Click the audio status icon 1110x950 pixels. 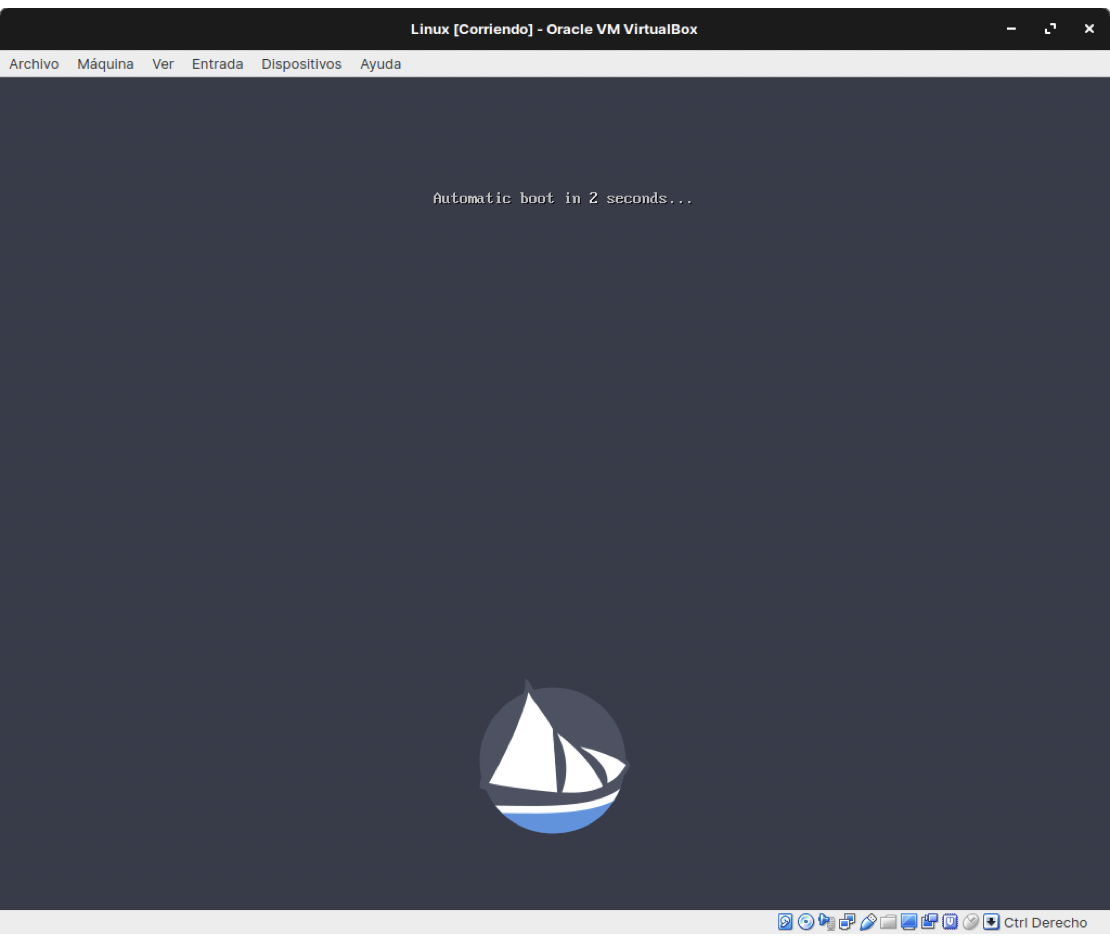pyautogui.click(x=826, y=922)
